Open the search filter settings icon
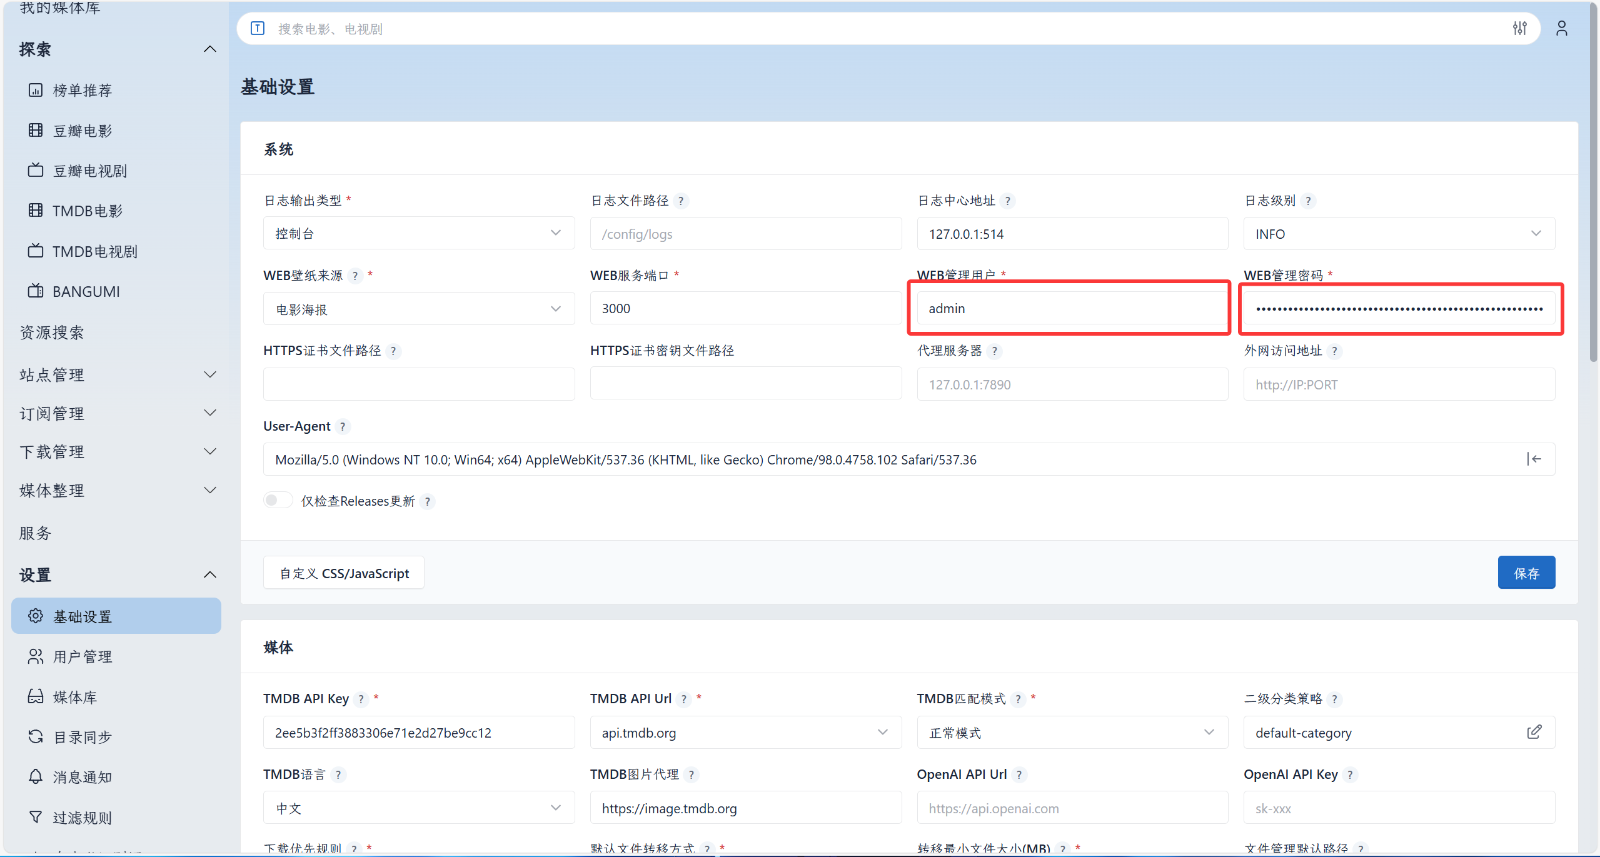1600x857 pixels. (x=1519, y=29)
